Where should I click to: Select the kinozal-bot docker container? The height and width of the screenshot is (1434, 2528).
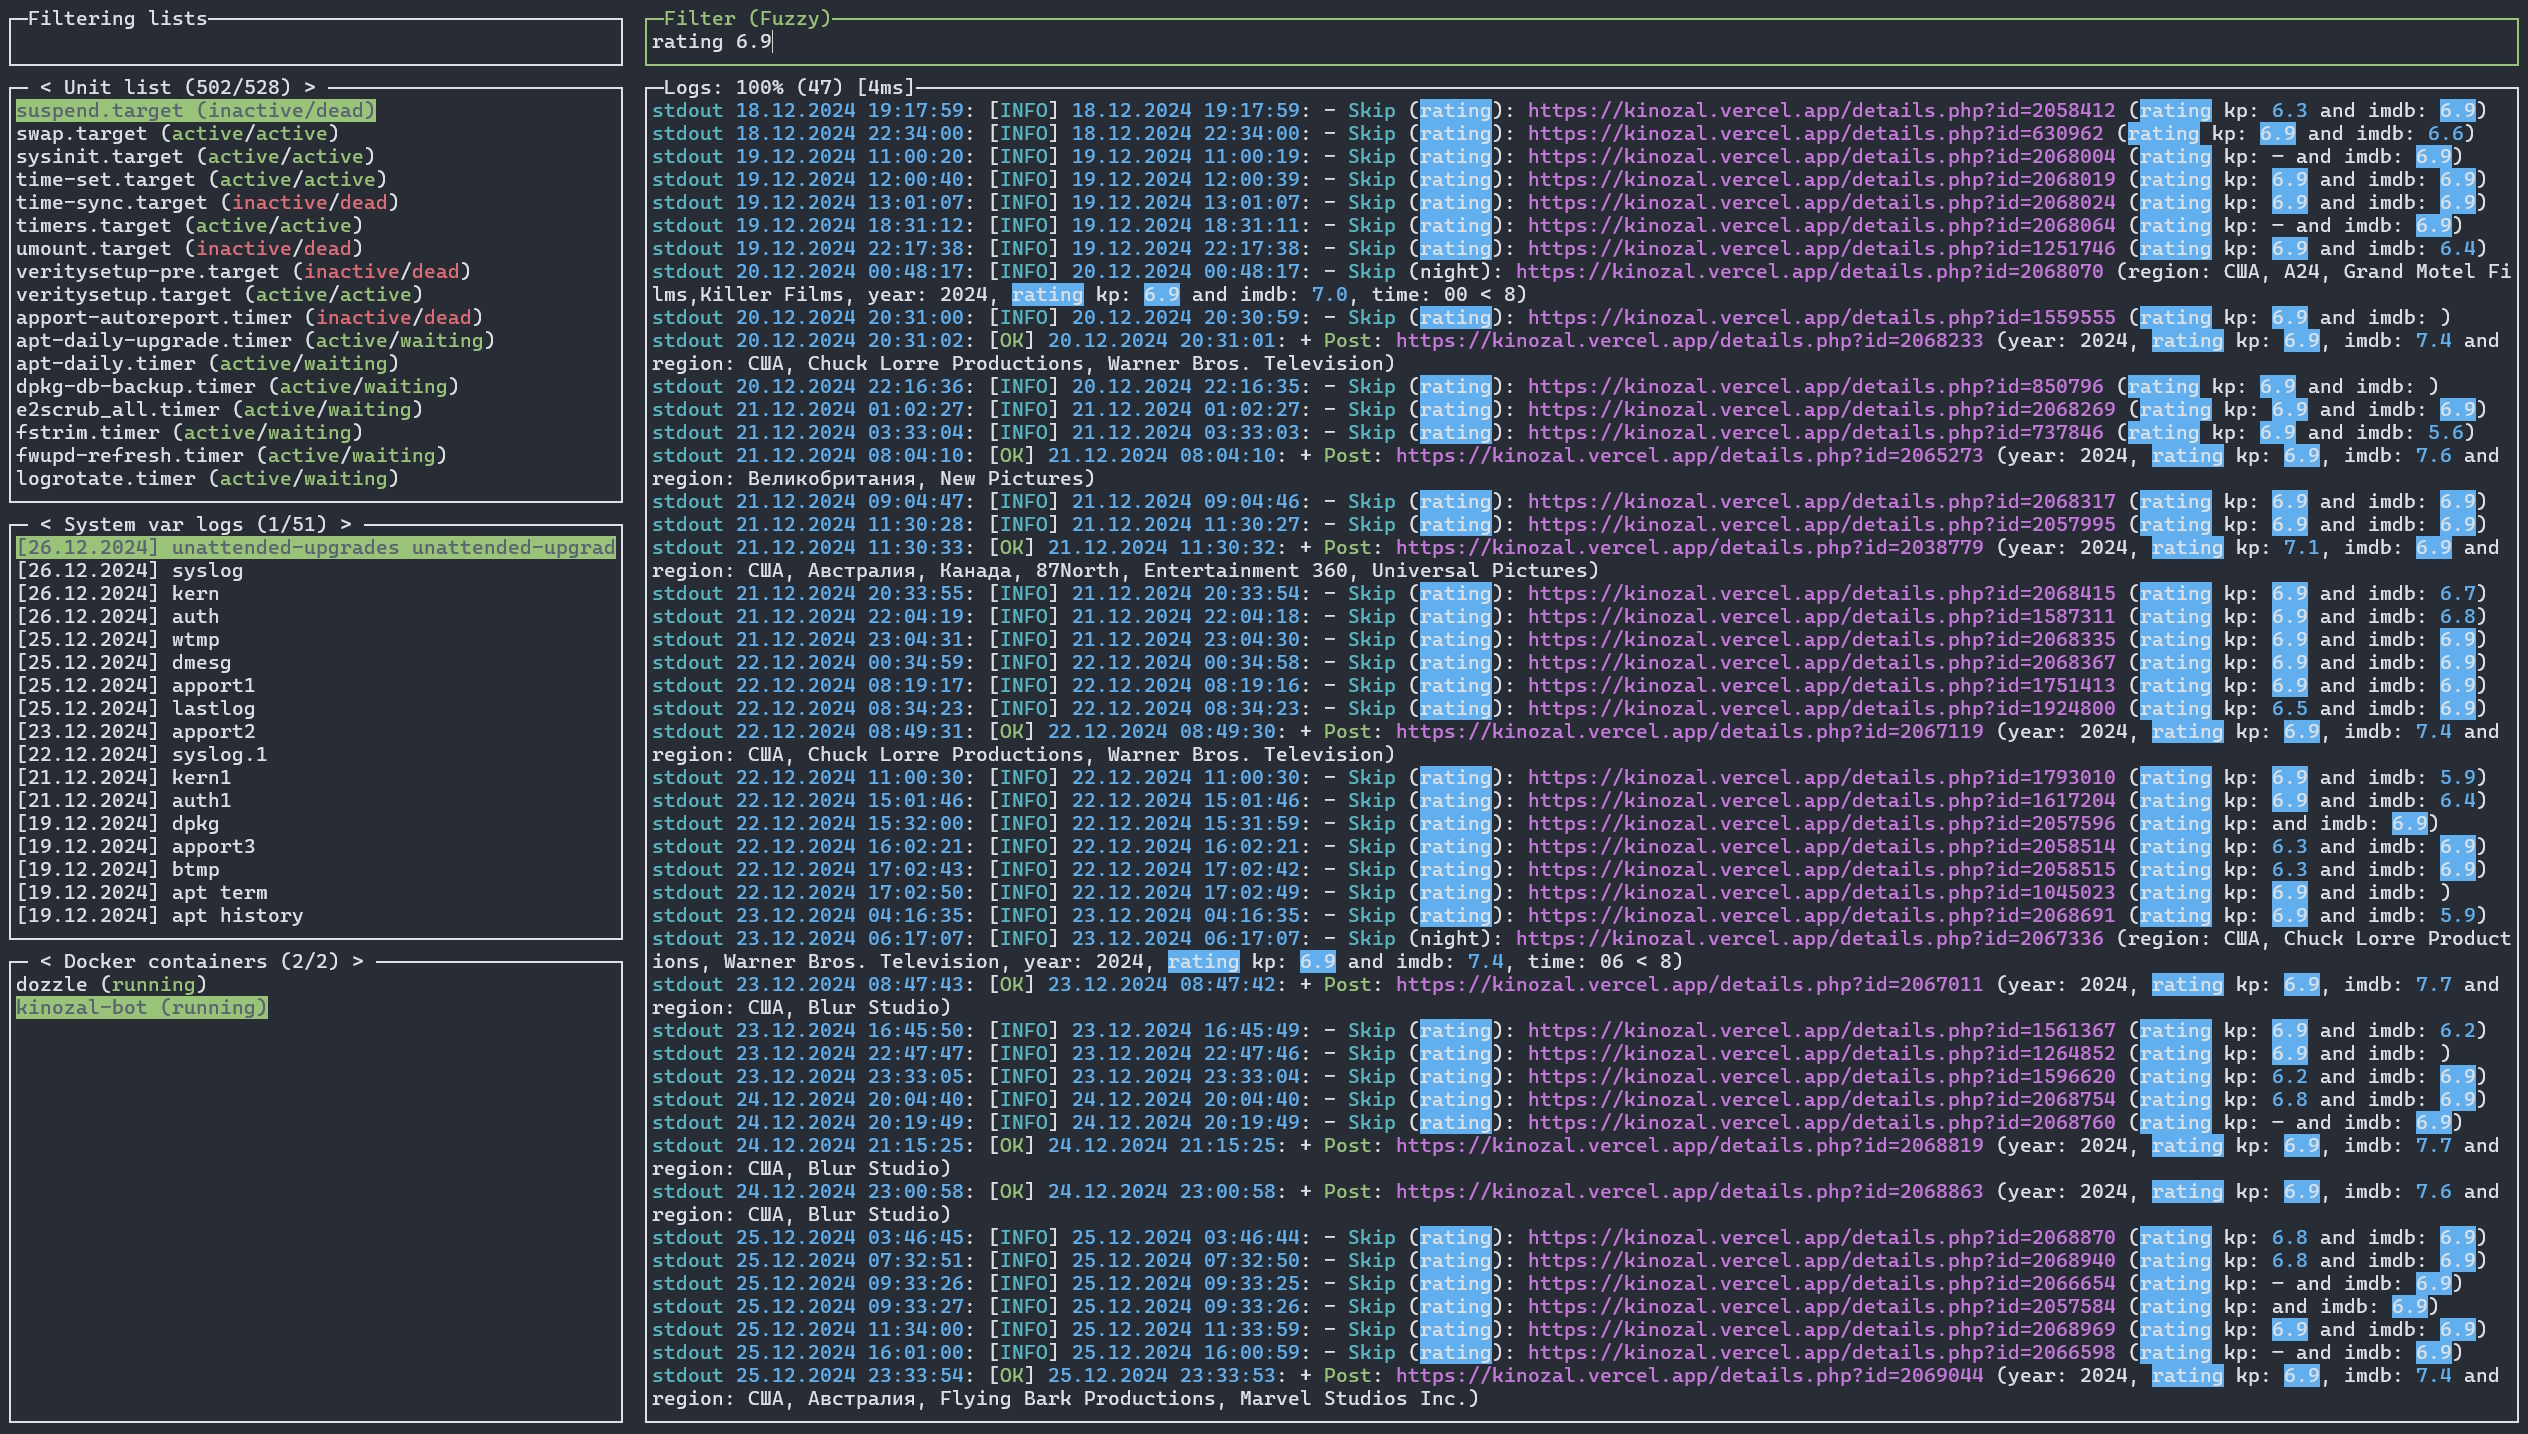click(x=142, y=1008)
